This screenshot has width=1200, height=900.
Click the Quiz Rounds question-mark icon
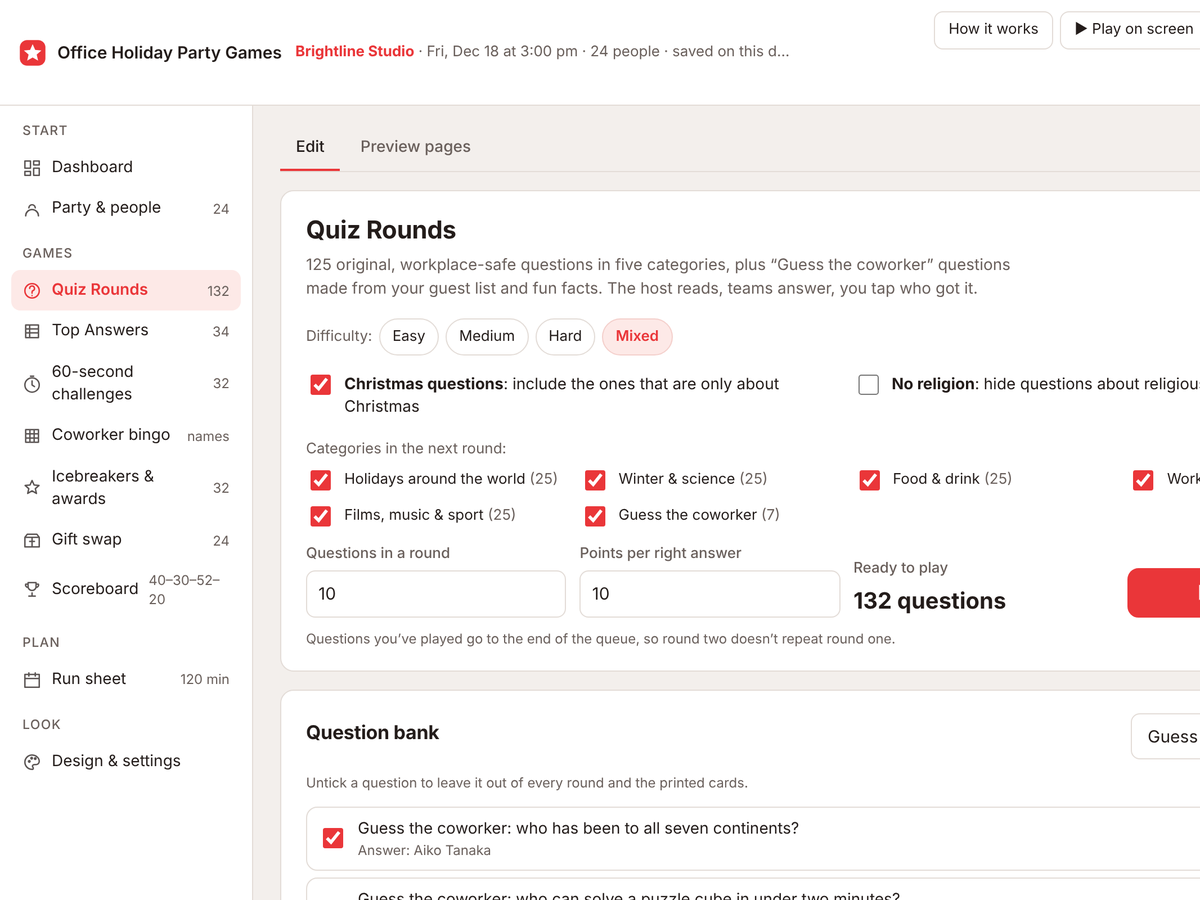coord(32,290)
